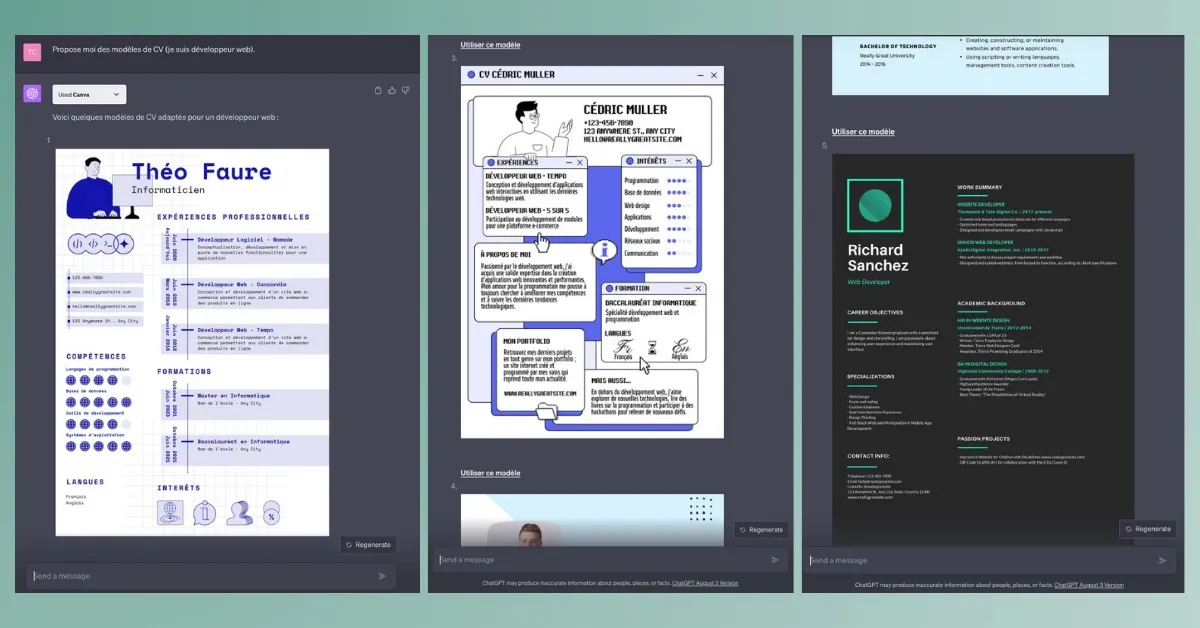Image resolution: width=1200 pixels, height=628 pixels.
Task: Open 'Utiliser ce modèle' link above Richard Sanchez CV
Action: point(863,132)
